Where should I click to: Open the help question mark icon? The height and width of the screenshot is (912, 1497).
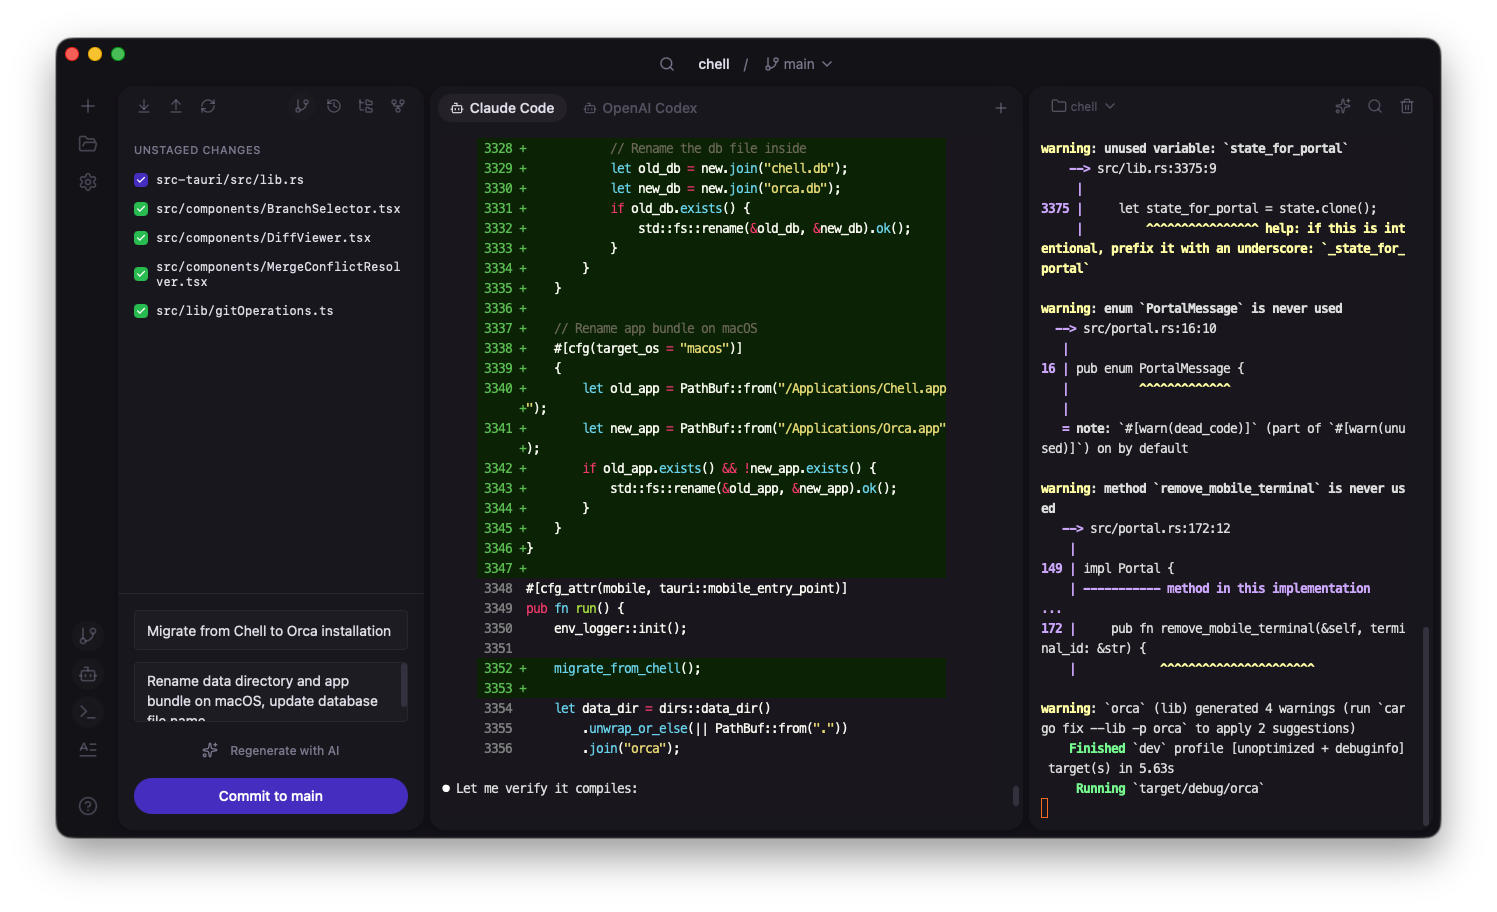pos(88,806)
